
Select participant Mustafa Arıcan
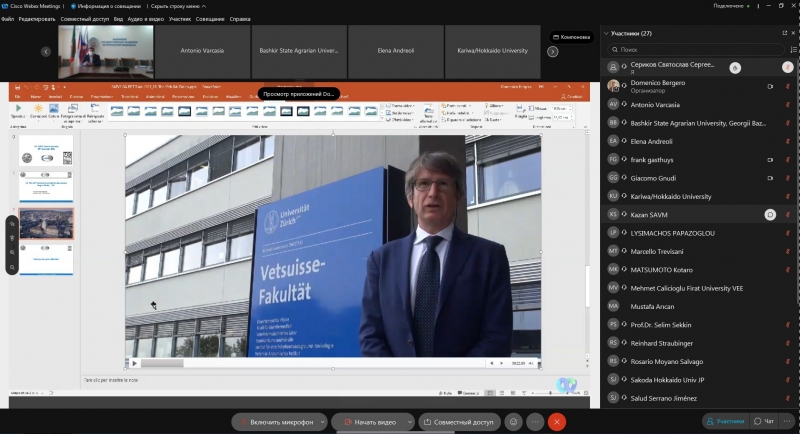coord(698,307)
